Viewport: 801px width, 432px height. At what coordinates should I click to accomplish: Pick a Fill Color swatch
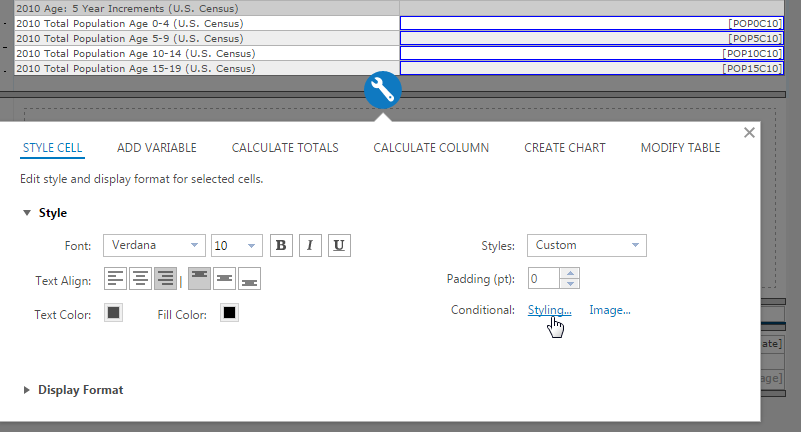229,314
